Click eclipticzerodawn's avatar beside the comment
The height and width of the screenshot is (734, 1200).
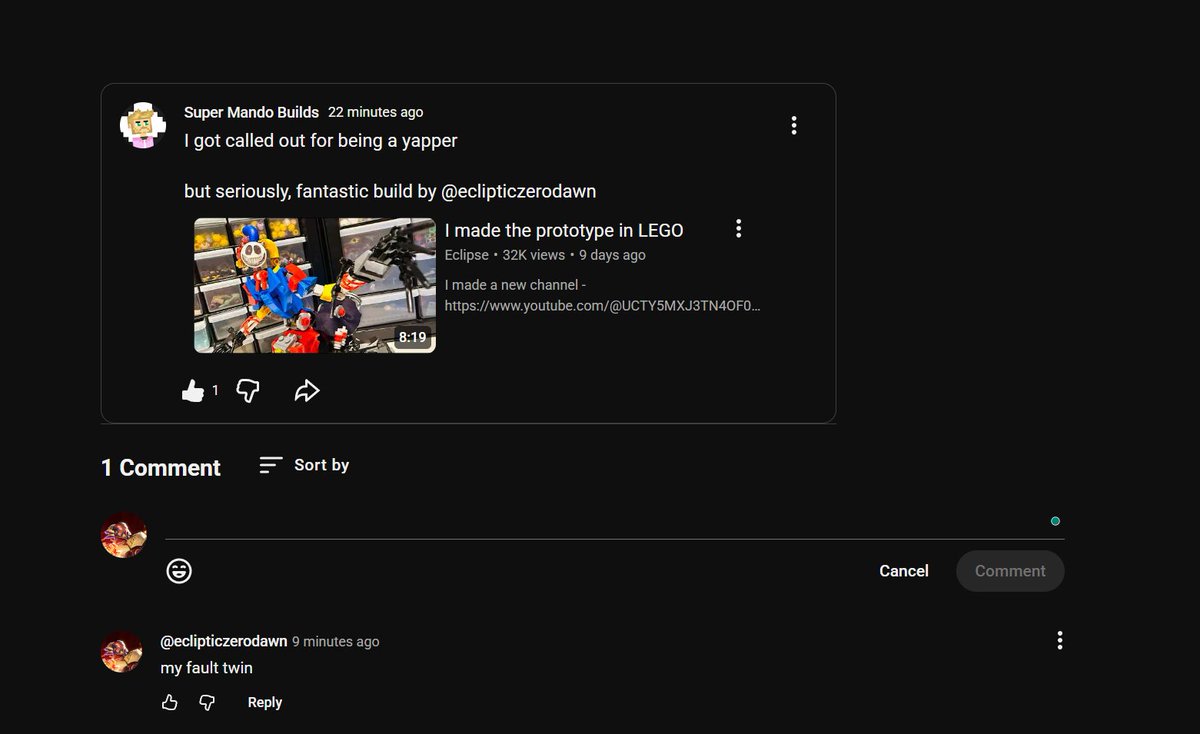(x=122, y=652)
